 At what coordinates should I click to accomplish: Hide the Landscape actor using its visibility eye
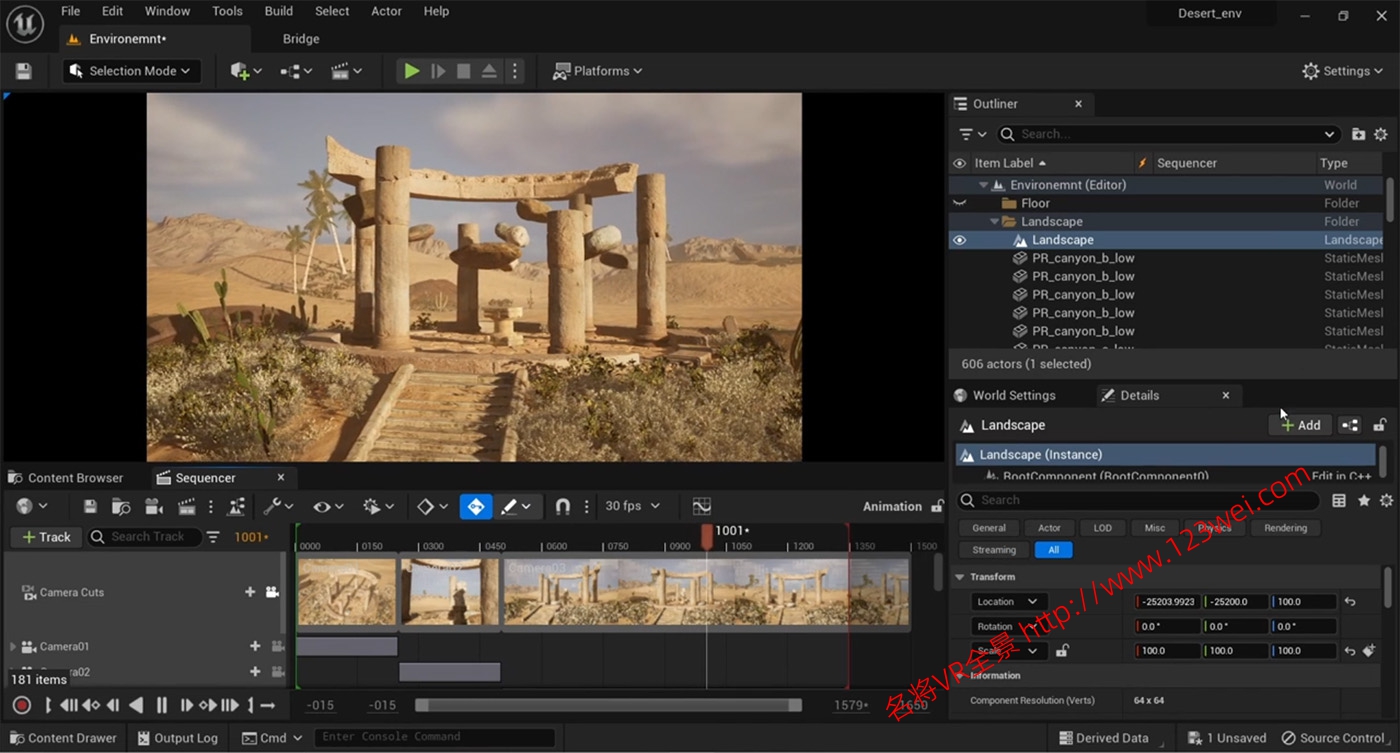tap(958, 239)
